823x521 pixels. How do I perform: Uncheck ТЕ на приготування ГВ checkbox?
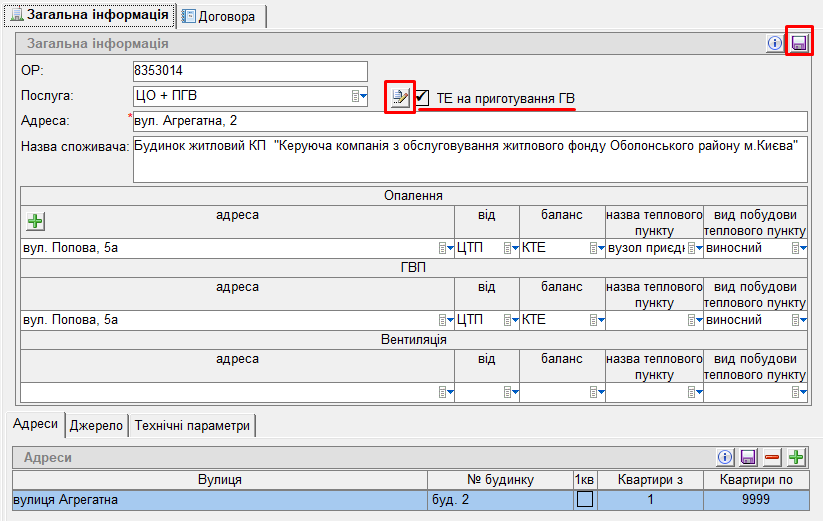pos(423,97)
